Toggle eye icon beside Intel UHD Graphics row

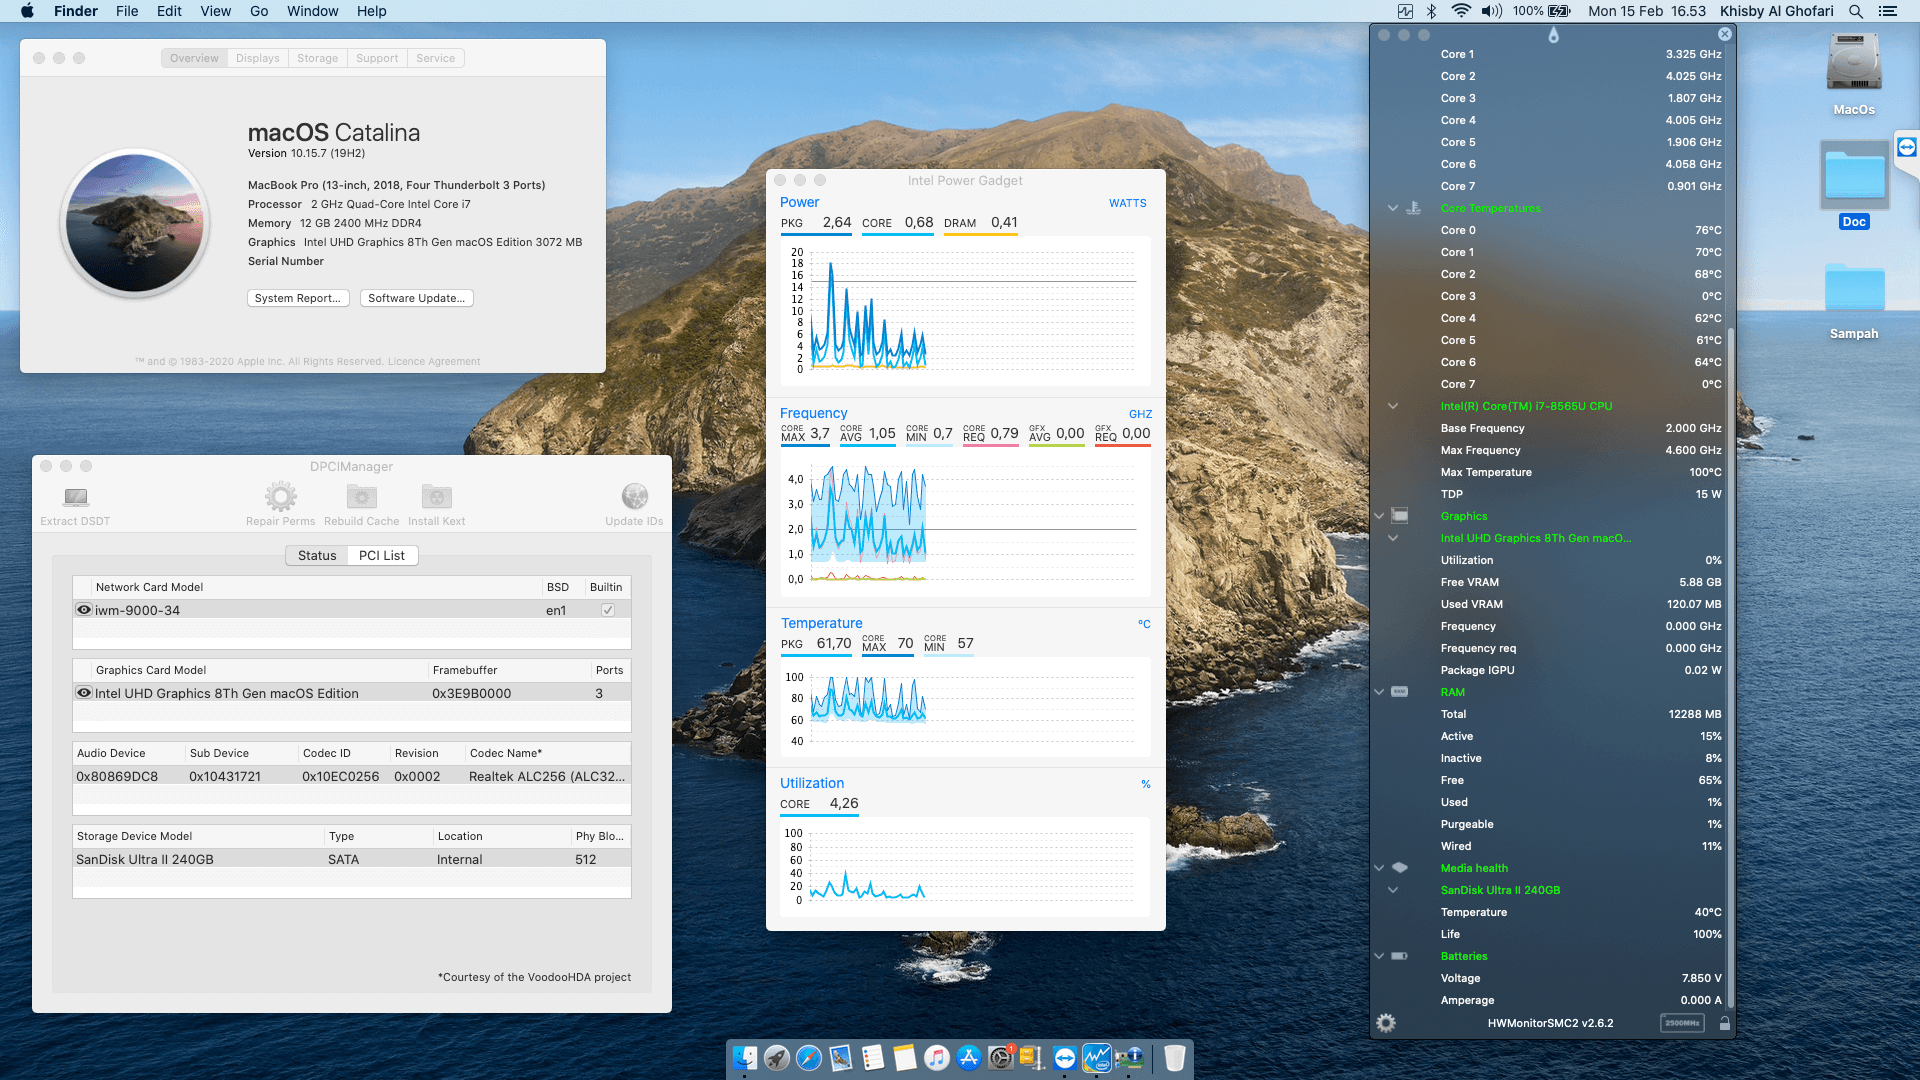pos(84,693)
